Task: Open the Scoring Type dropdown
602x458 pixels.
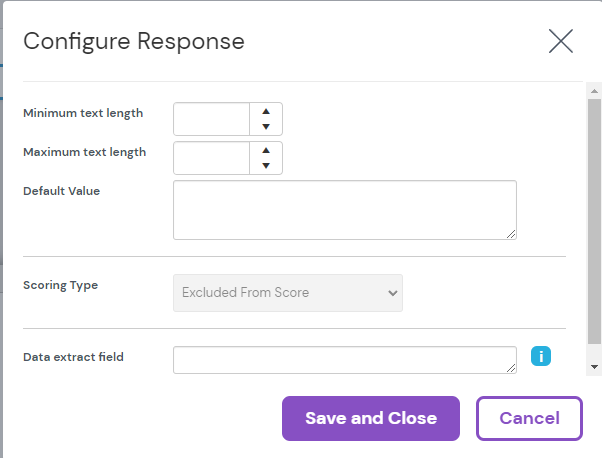Action: pyautogui.click(x=288, y=293)
